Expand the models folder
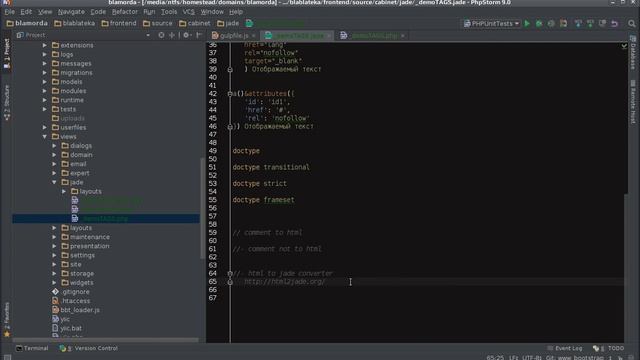This screenshot has width=640, height=360. [44, 82]
